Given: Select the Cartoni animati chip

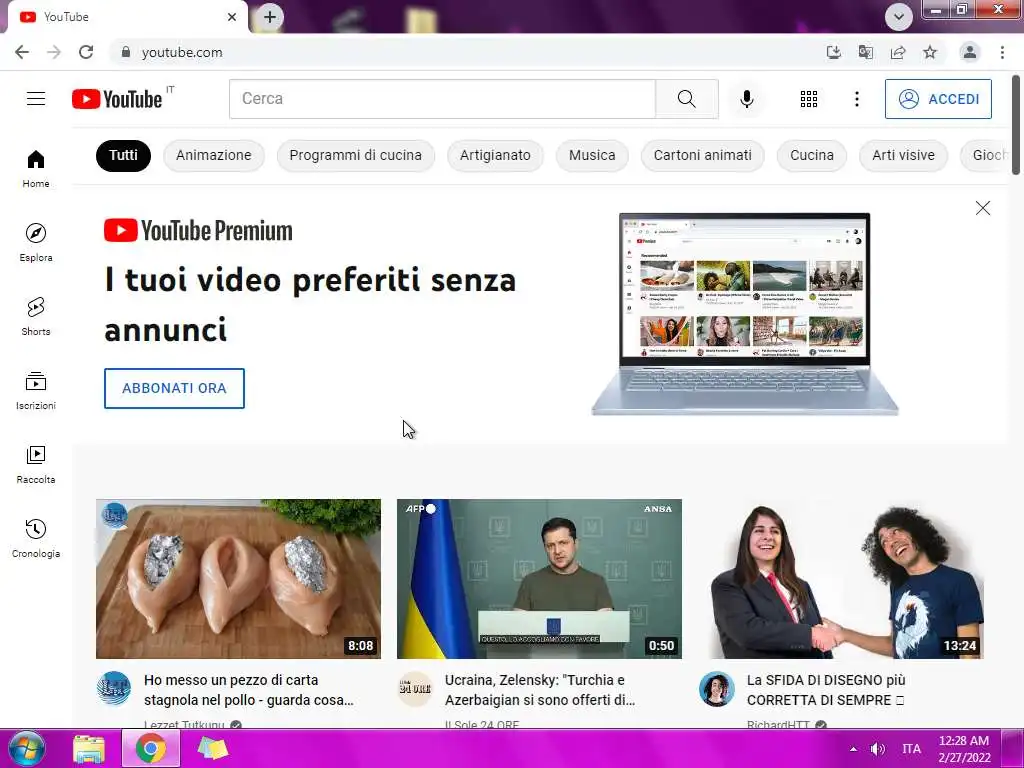Looking at the screenshot, I should [703, 155].
